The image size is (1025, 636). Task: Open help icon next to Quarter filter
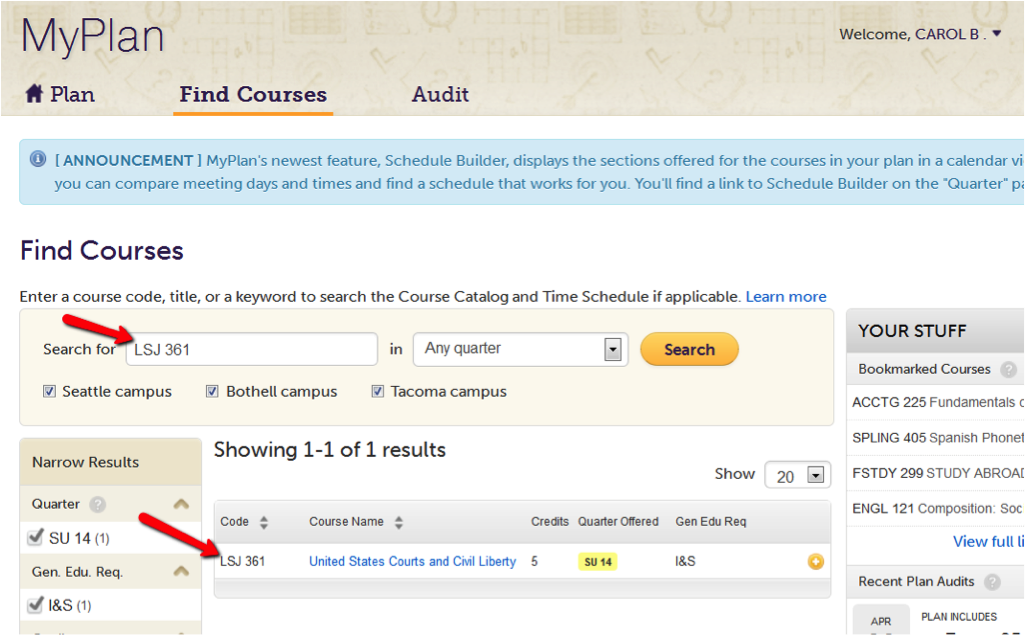97,504
